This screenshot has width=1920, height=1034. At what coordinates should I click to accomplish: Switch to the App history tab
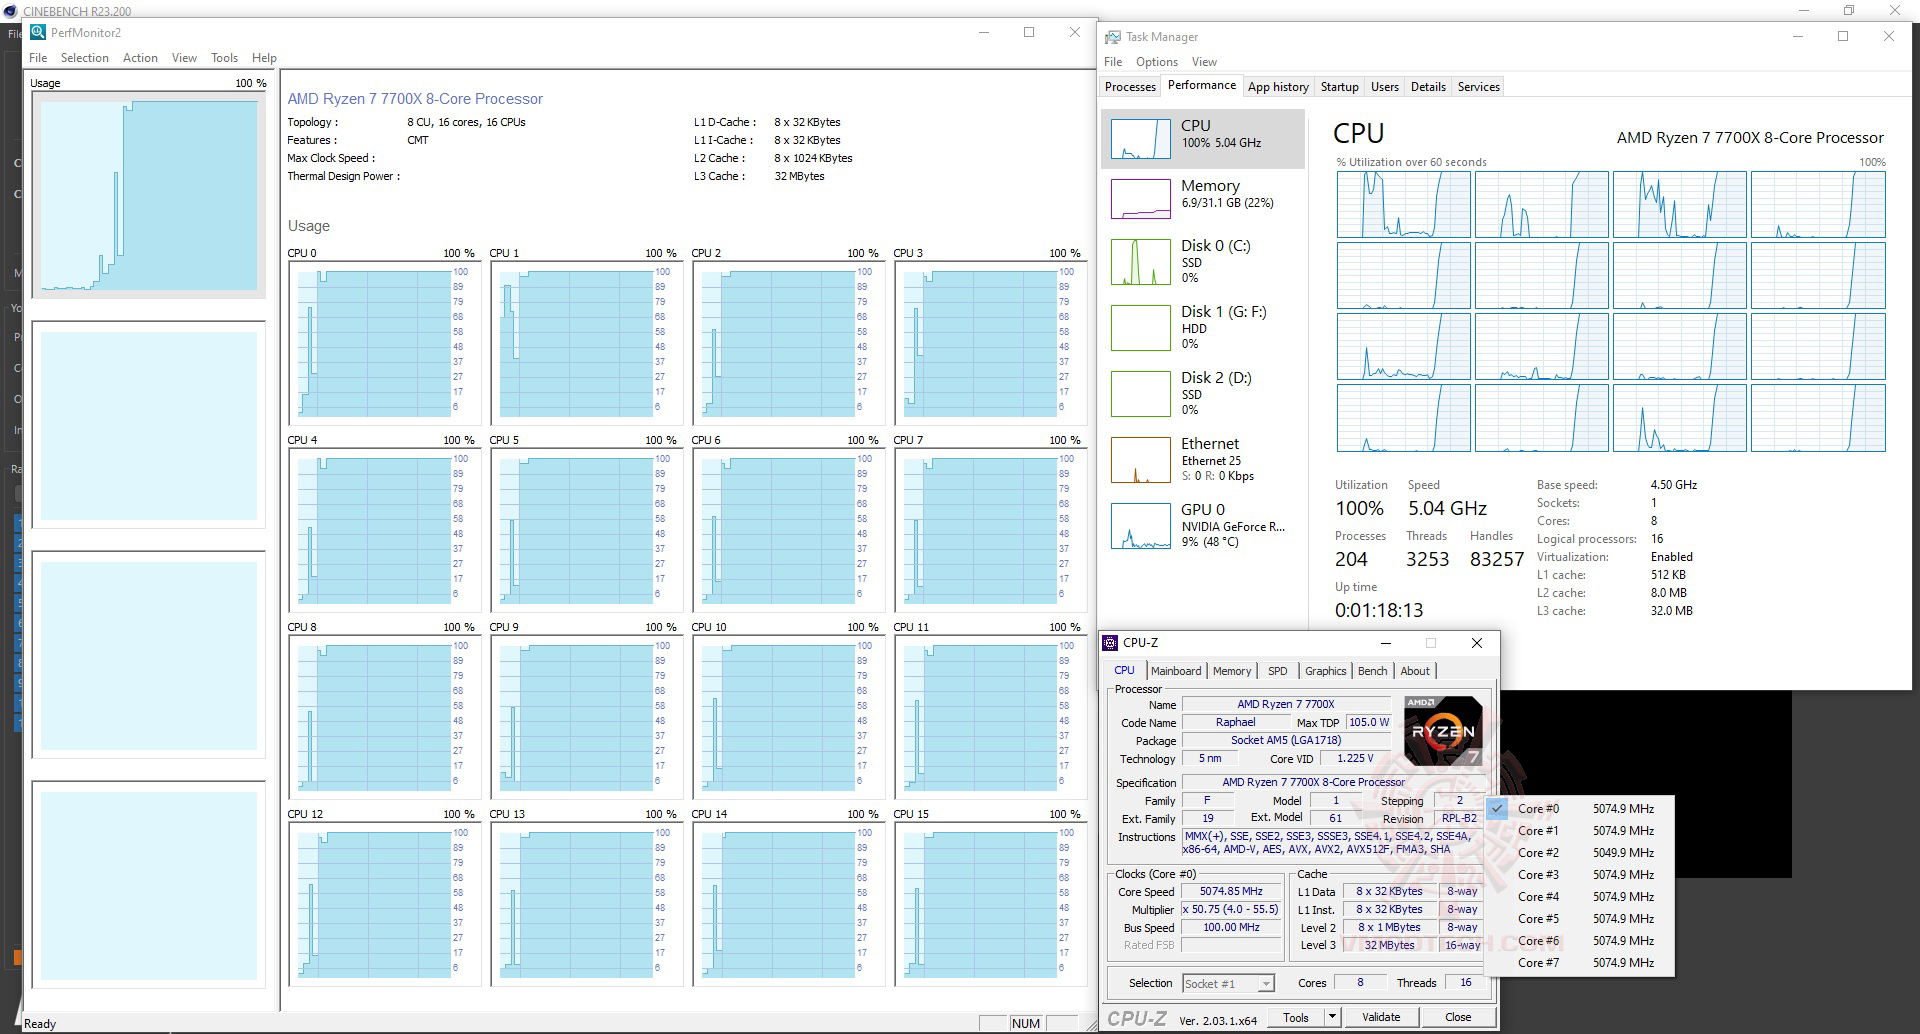tap(1278, 87)
